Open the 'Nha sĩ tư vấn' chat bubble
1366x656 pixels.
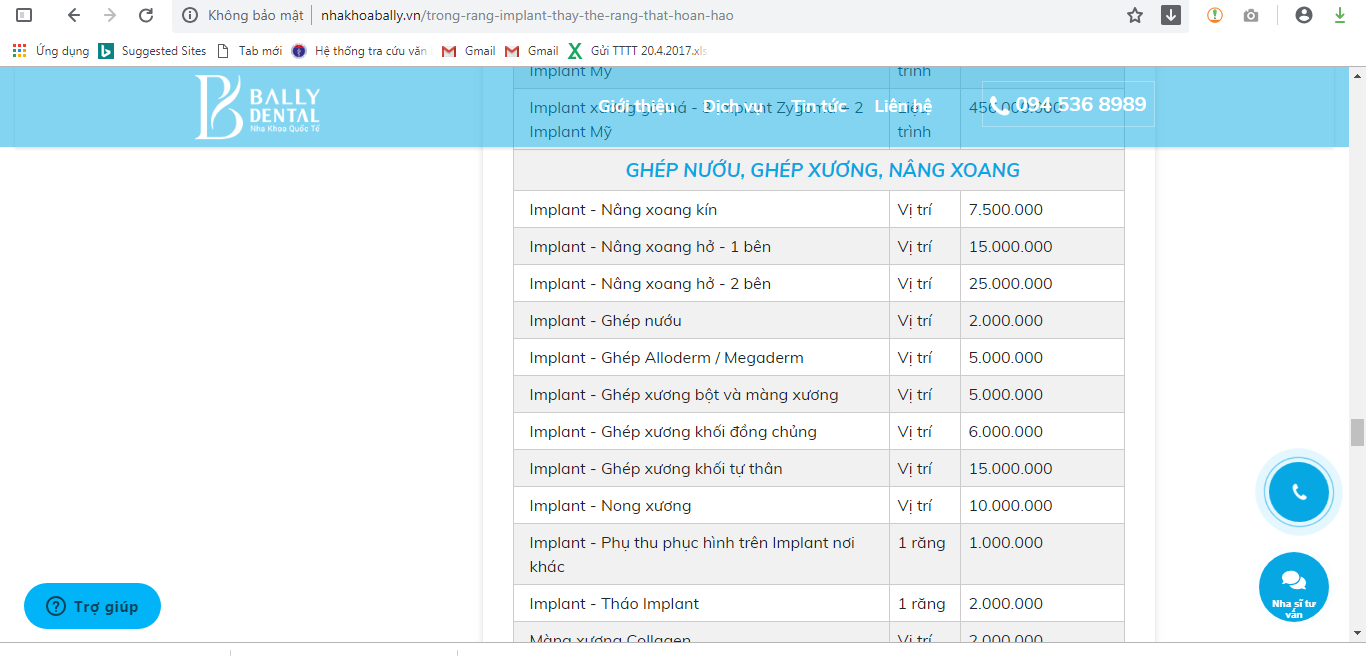1293,587
